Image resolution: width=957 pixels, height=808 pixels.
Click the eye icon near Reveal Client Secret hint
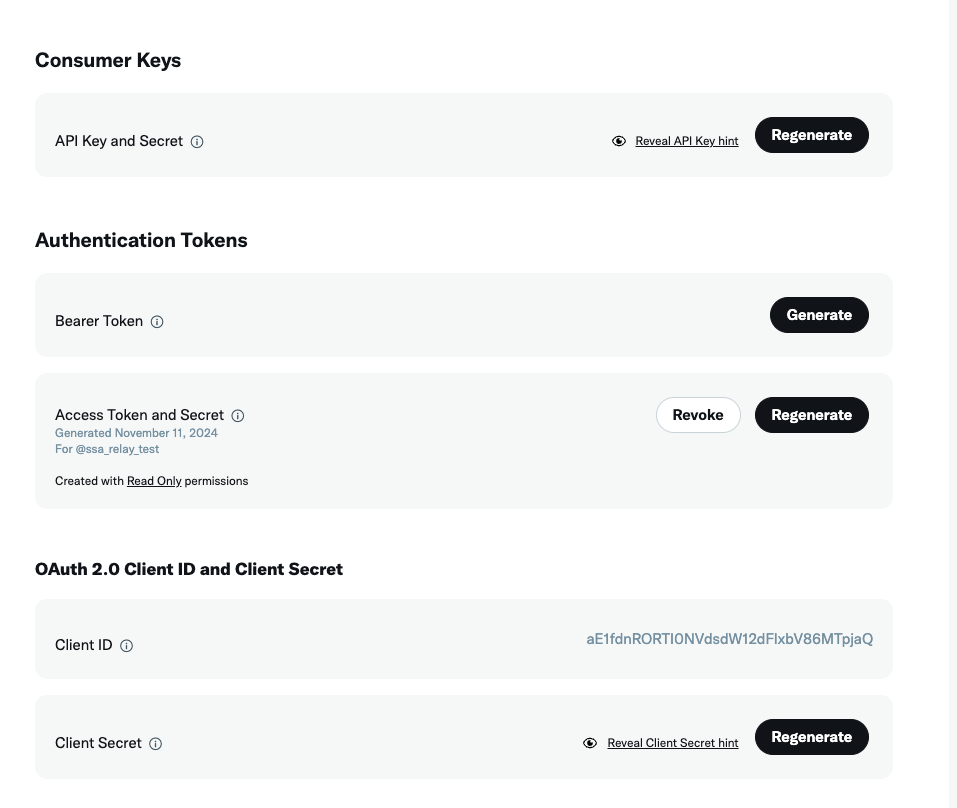click(590, 742)
